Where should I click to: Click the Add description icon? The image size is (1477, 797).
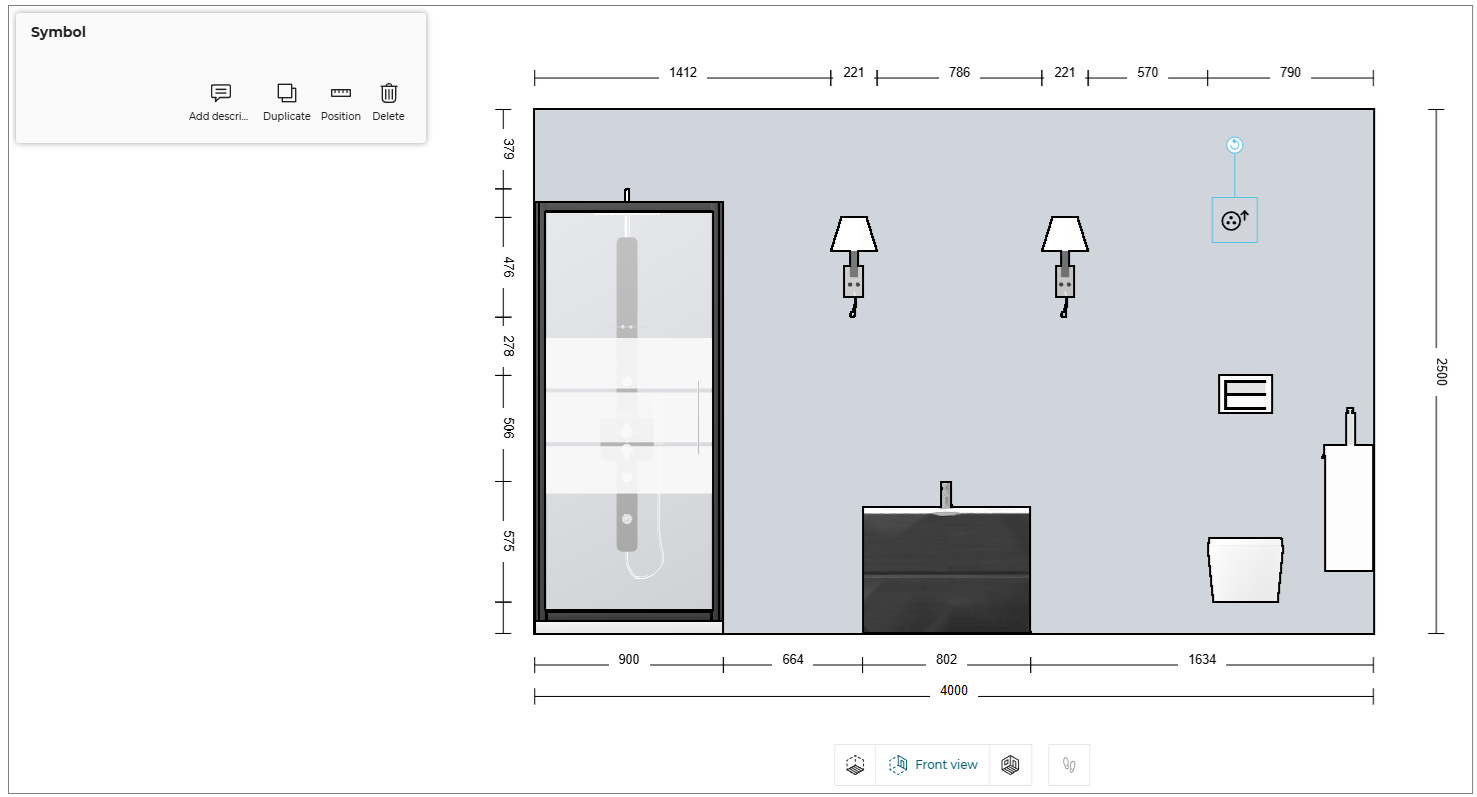[x=220, y=93]
